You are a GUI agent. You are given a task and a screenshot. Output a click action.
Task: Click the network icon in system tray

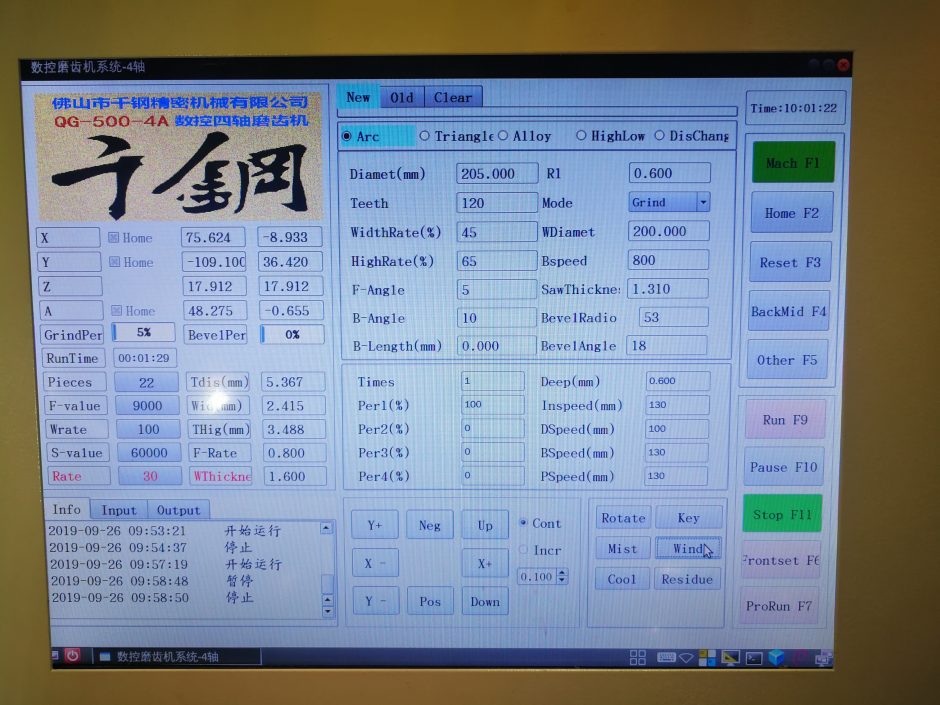point(686,657)
